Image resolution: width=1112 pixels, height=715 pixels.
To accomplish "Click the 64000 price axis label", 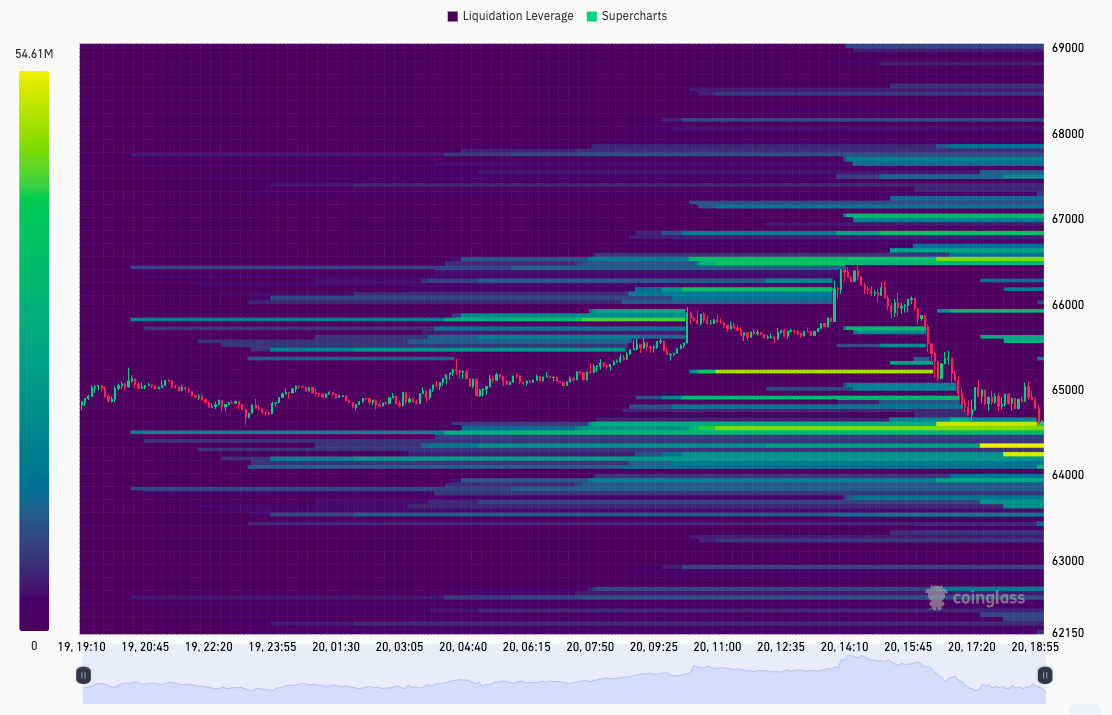I will click(1067, 475).
